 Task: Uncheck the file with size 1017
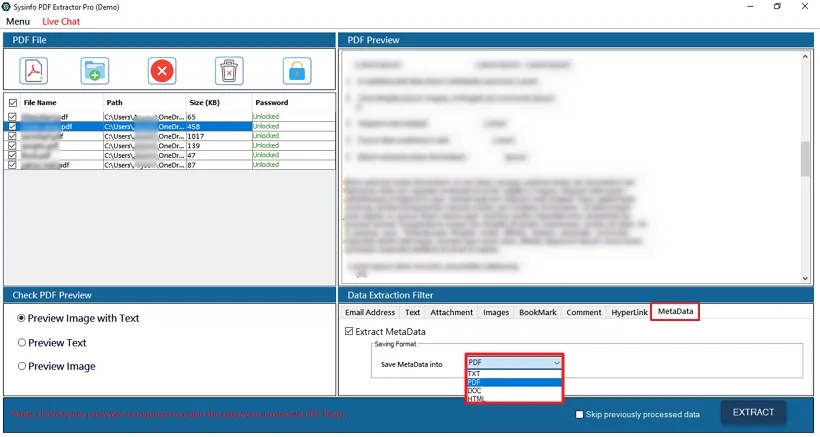tap(13, 136)
